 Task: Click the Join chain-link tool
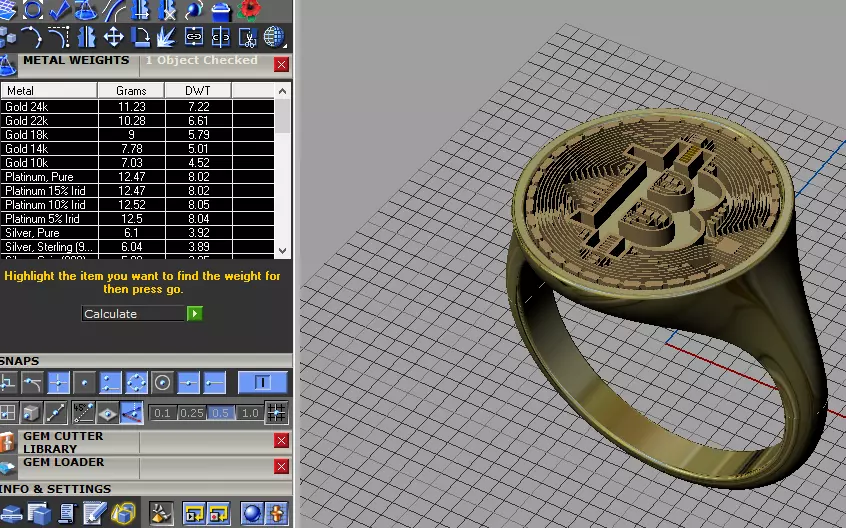(193, 37)
